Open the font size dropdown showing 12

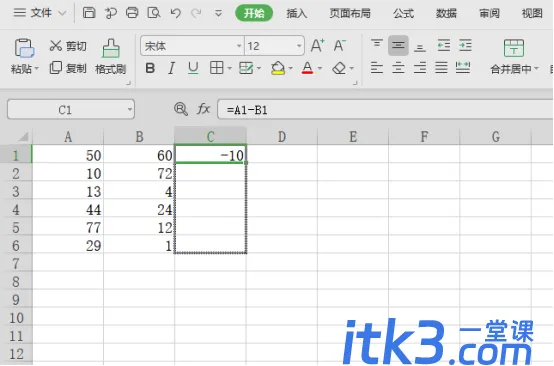[299, 46]
